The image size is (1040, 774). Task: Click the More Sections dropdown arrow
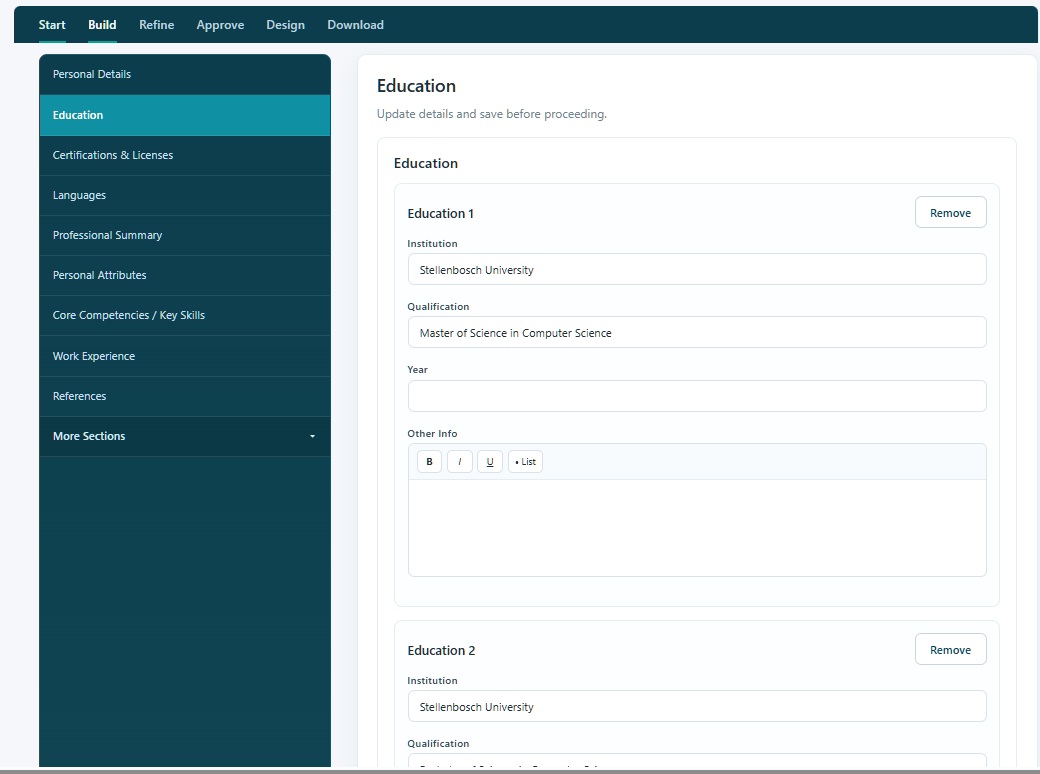(x=312, y=436)
